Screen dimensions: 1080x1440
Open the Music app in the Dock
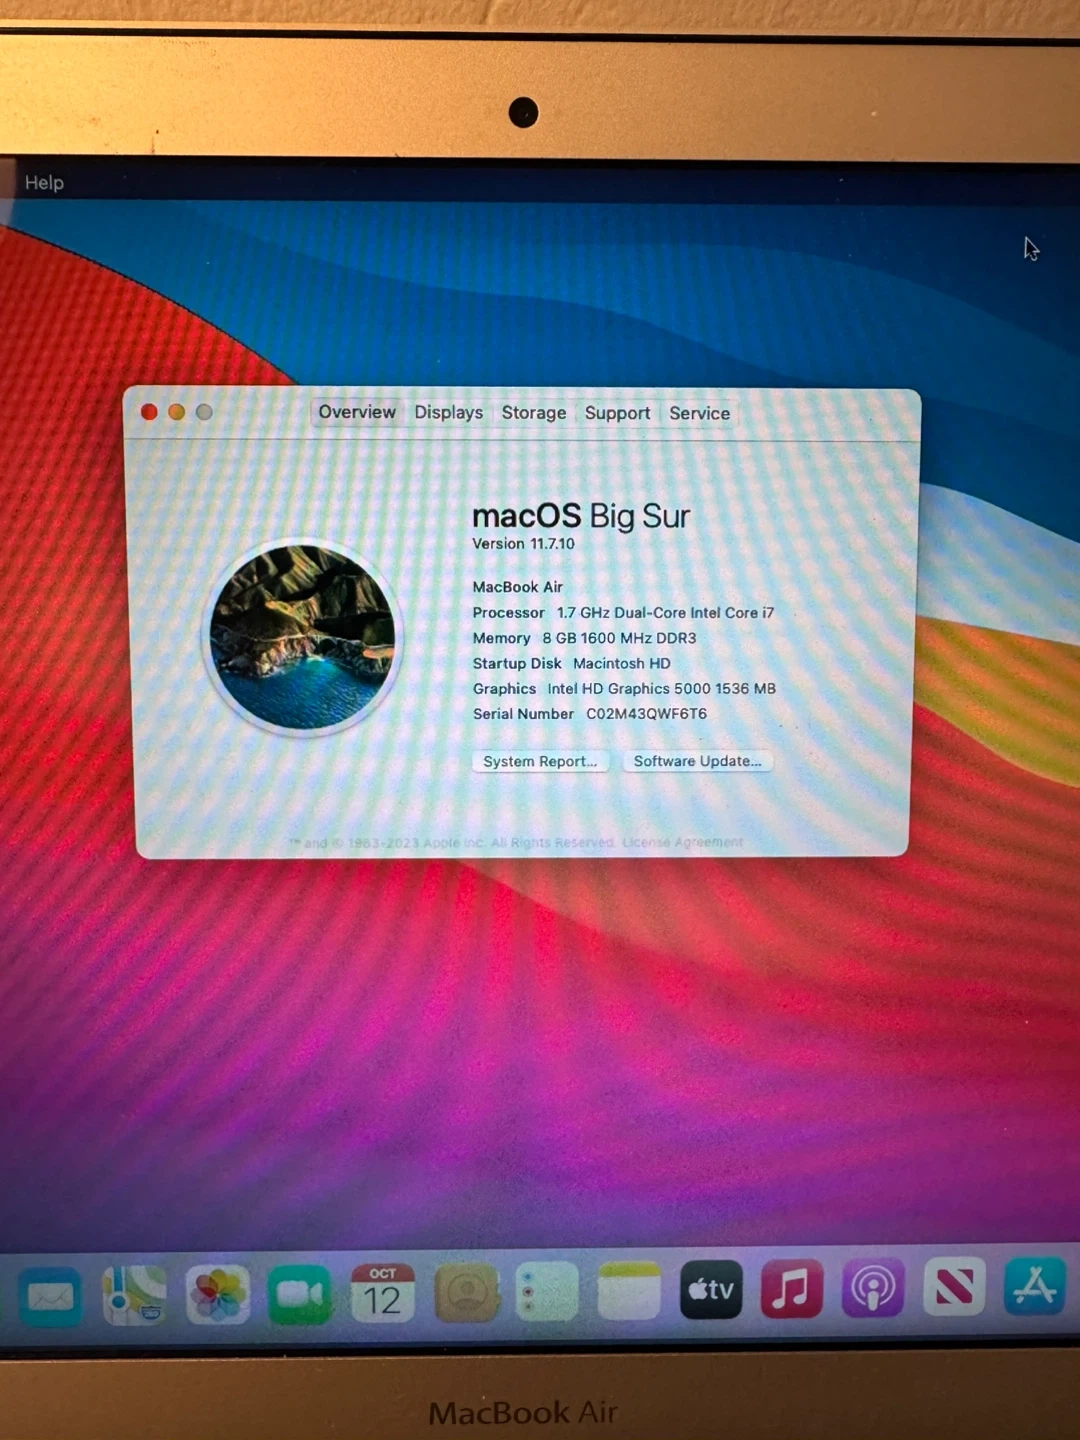click(x=791, y=1288)
